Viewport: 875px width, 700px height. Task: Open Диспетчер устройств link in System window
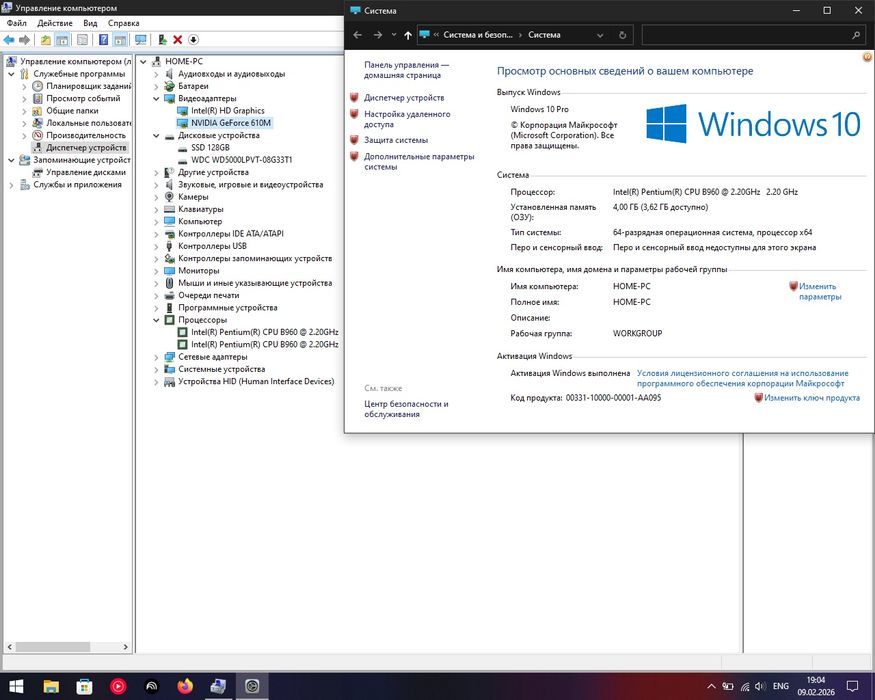[x=404, y=98]
